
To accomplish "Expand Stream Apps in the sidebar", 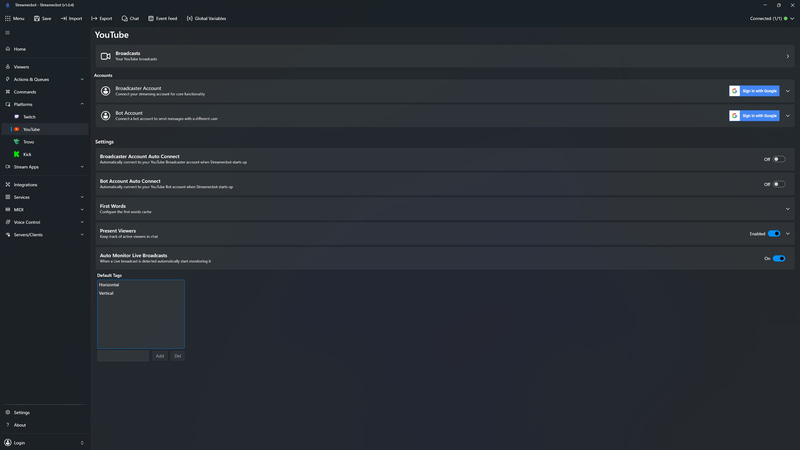I will (82, 167).
